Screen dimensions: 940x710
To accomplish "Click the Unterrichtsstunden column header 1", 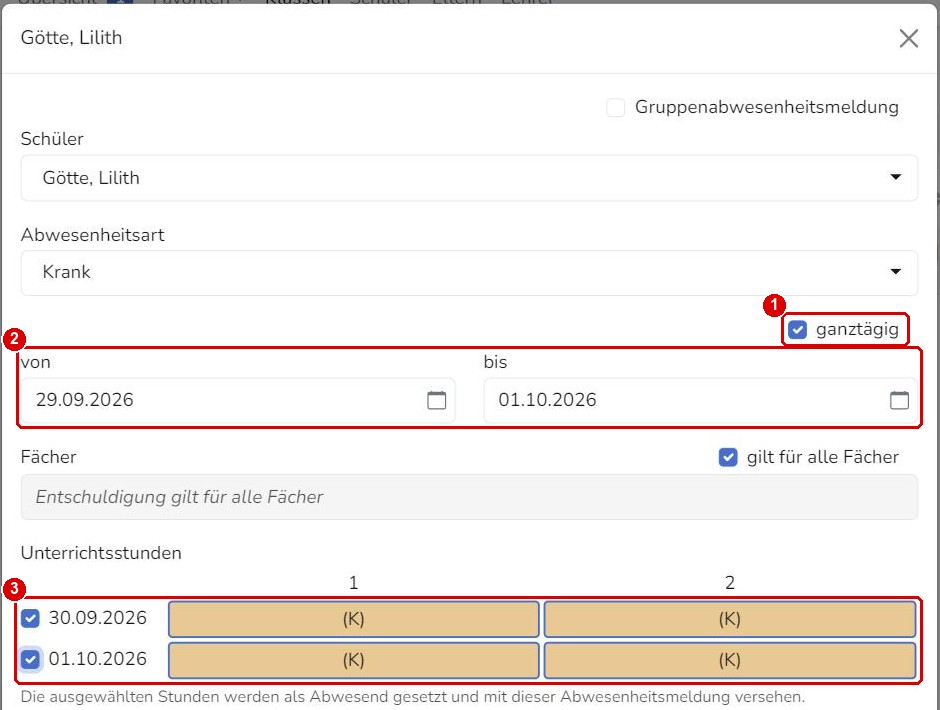I will [x=354, y=583].
